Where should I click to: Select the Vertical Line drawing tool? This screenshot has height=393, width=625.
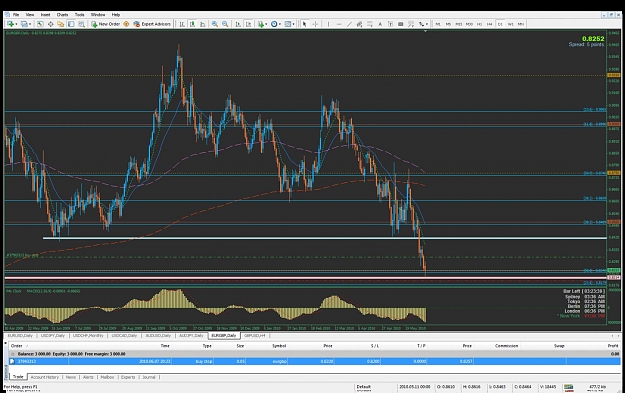[x=328, y=24]
